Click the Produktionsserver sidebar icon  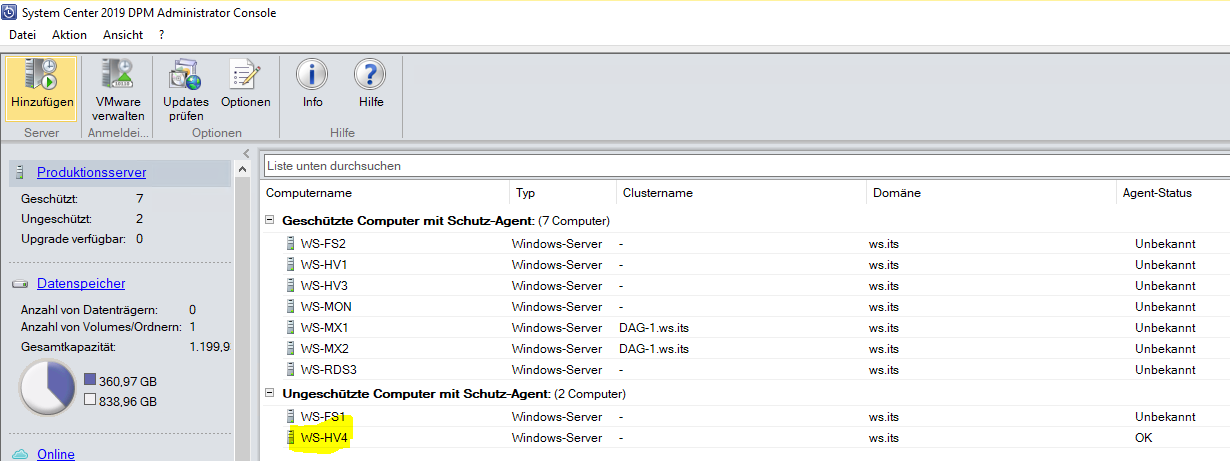(20, 173)
